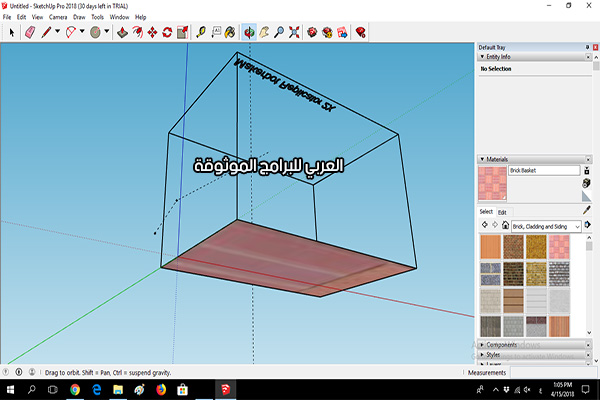Open the Draw menu
Screen dimensions: 600x400
coord(79,17)
